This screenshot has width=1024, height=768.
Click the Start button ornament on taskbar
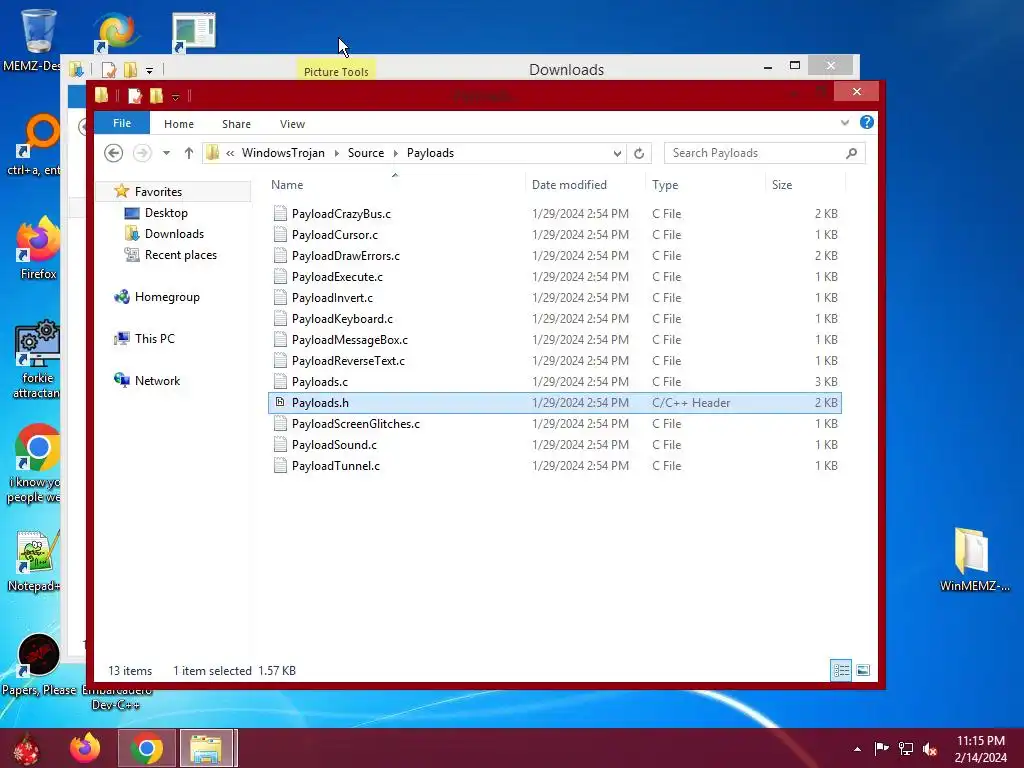coord(25,748)
